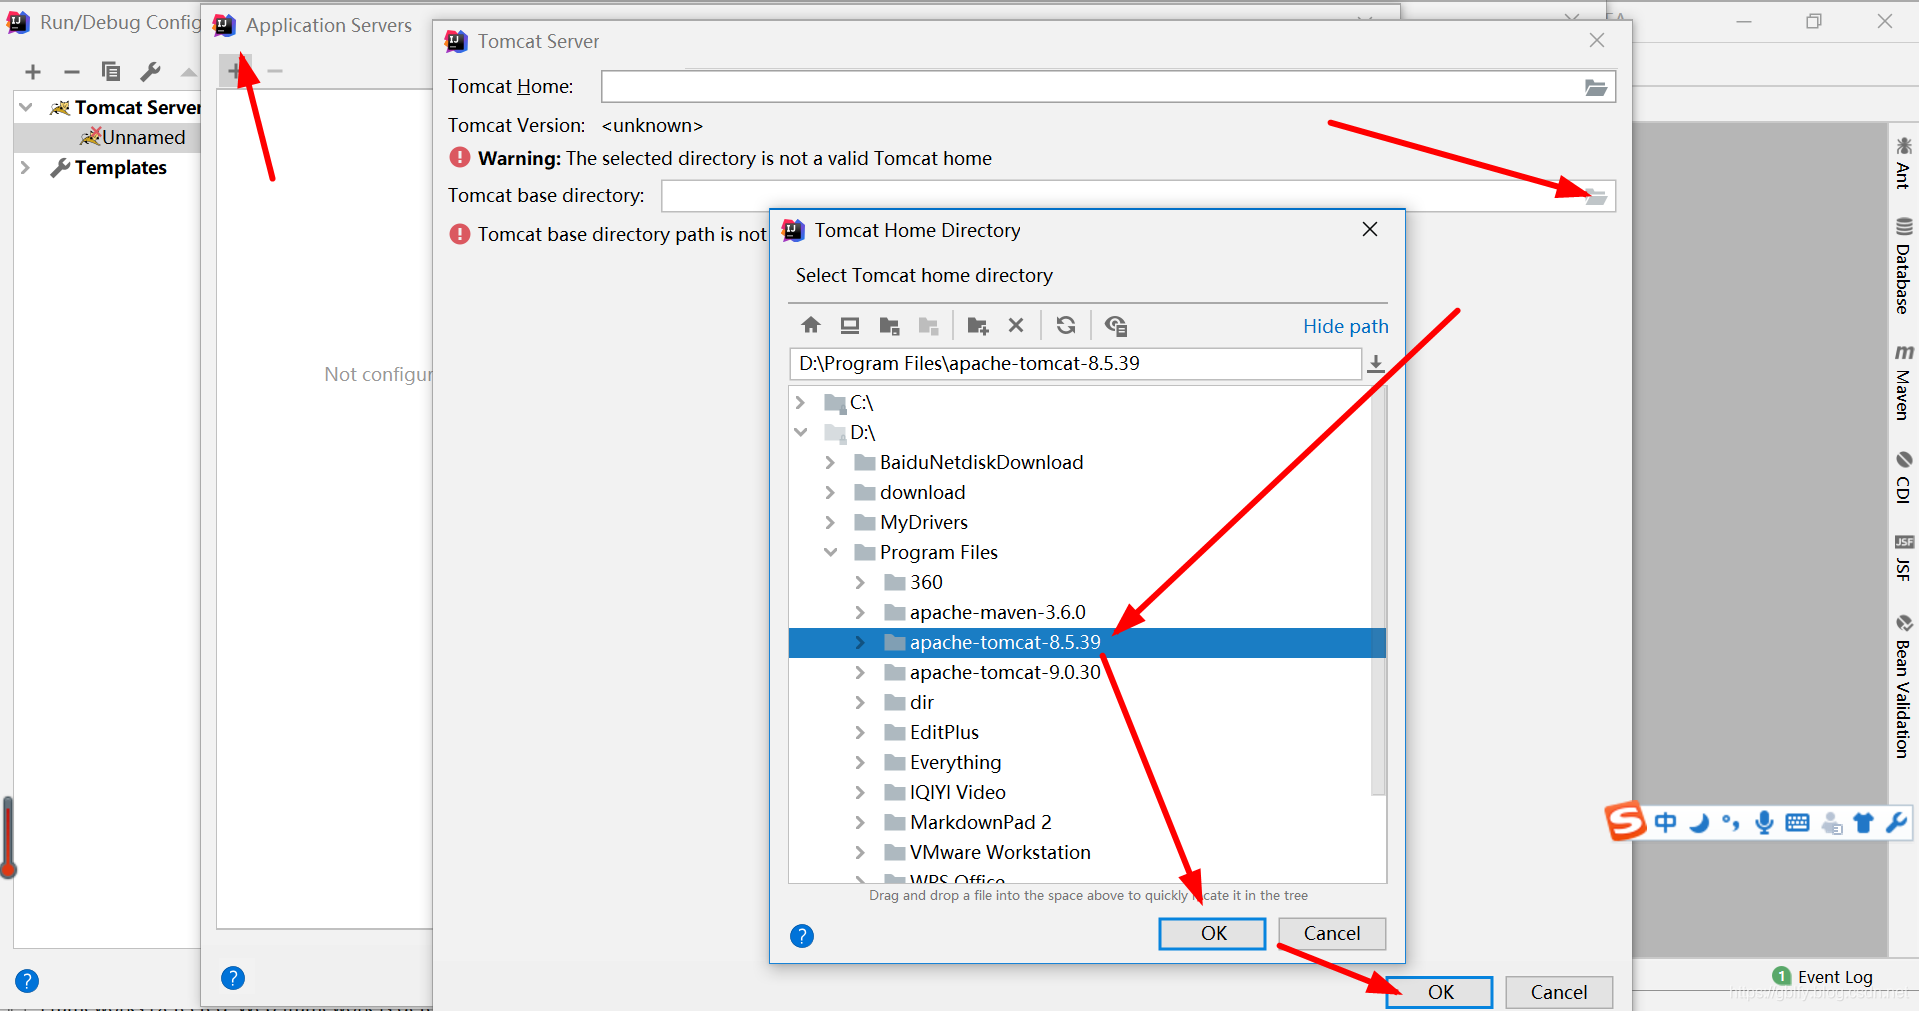Viewport: 1919px width, 1011px height.
Task: Go to project directory icon
Action: (x=889, y=325)
